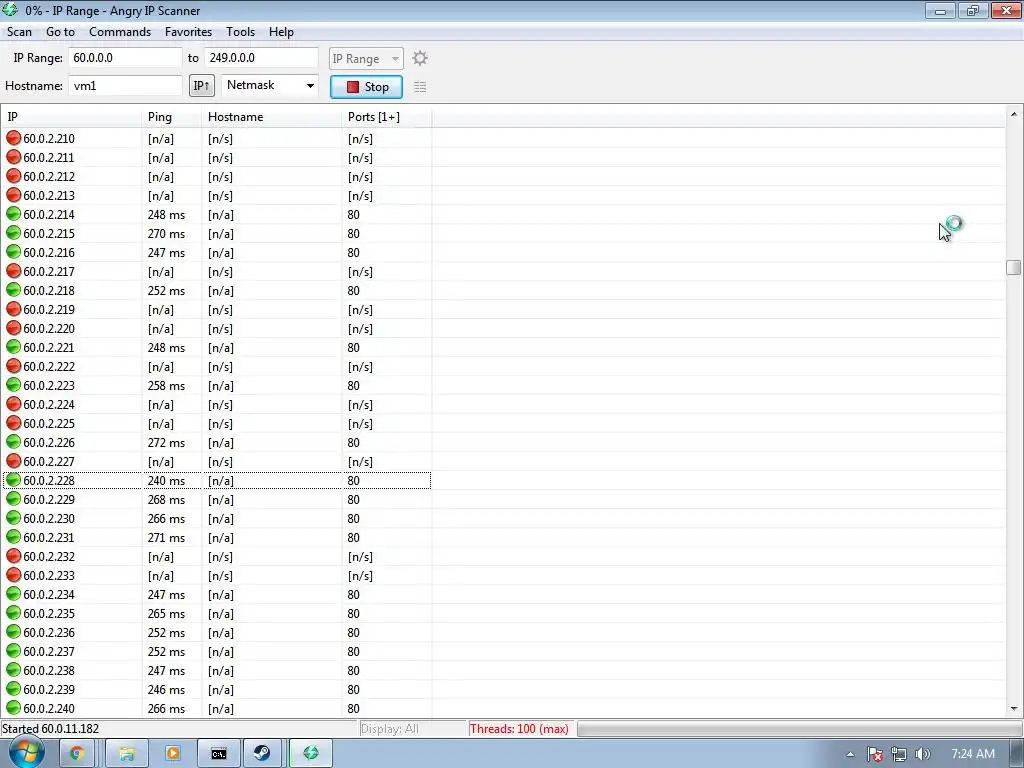The image size is (1024, 768).
Task: Click the Stop scan button
Action: 366,87
